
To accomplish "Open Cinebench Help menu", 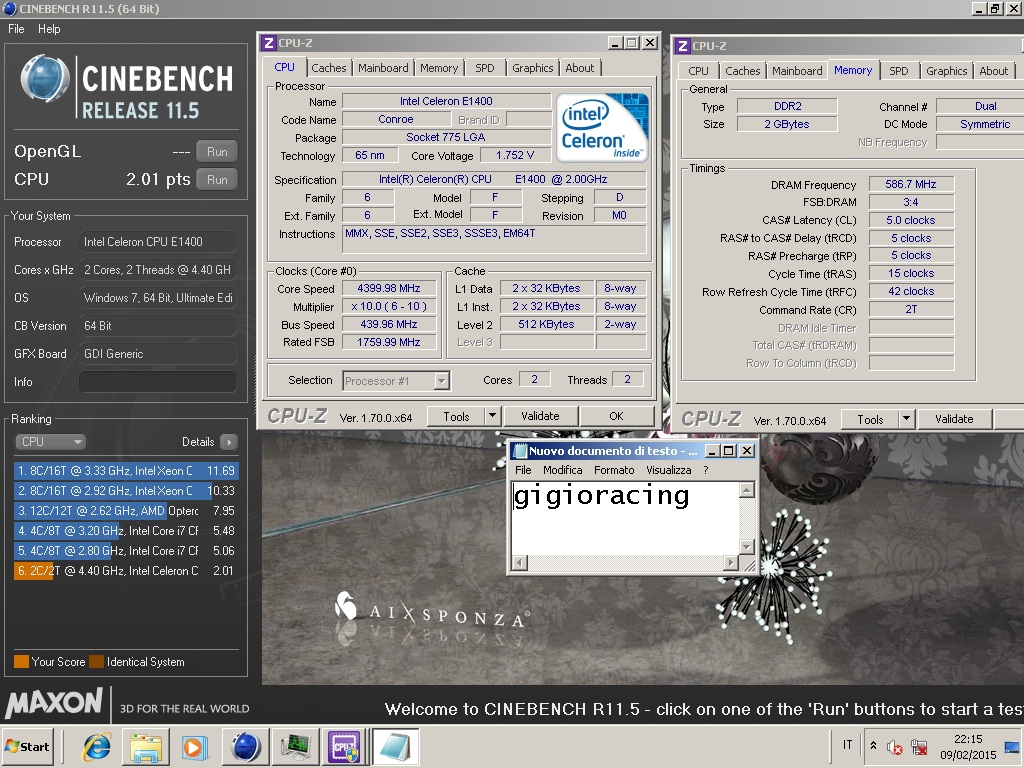I will point(49,29).
